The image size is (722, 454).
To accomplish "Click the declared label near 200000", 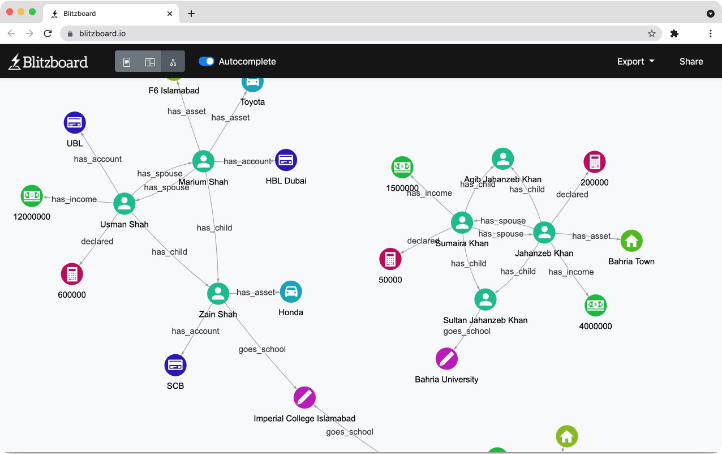I will 572,194.
